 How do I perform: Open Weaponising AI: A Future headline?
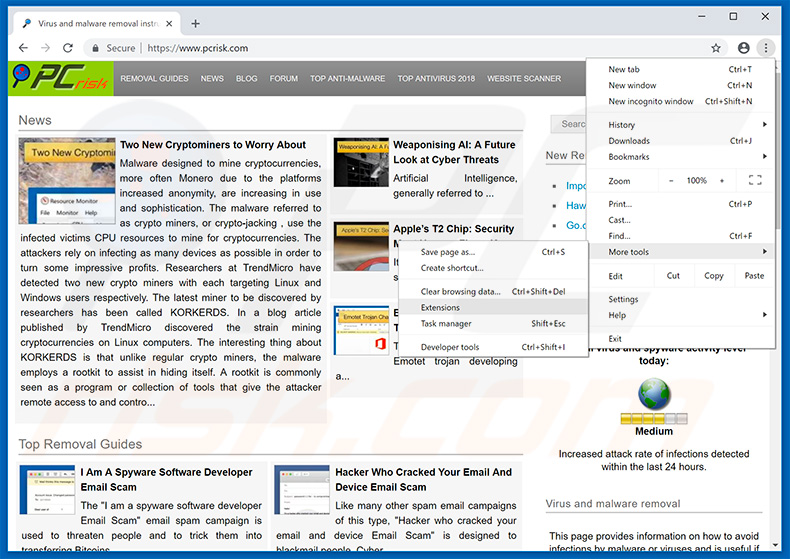(x=454, y=152)
